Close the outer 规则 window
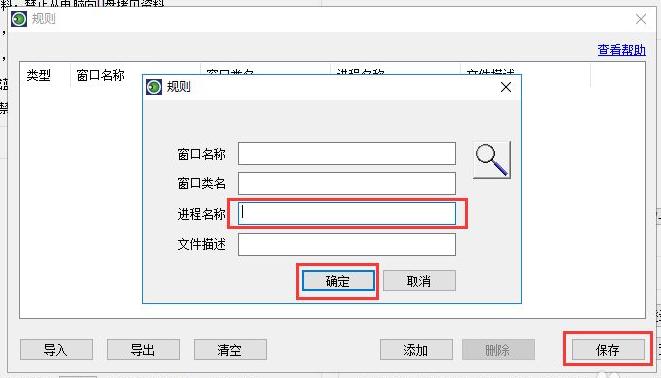Viewport: 661px width, 378px height. click(641, 19)
